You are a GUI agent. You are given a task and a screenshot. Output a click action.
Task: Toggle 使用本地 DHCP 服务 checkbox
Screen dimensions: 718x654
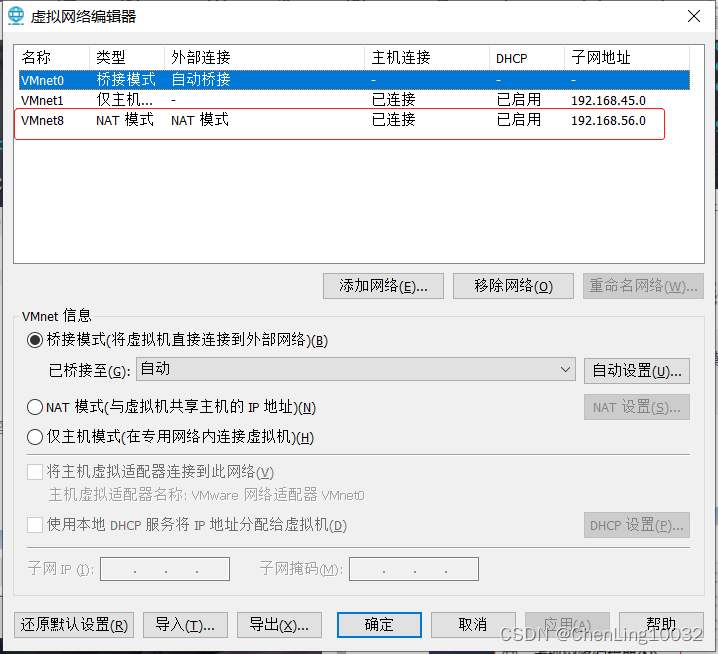tap(35, 525)
